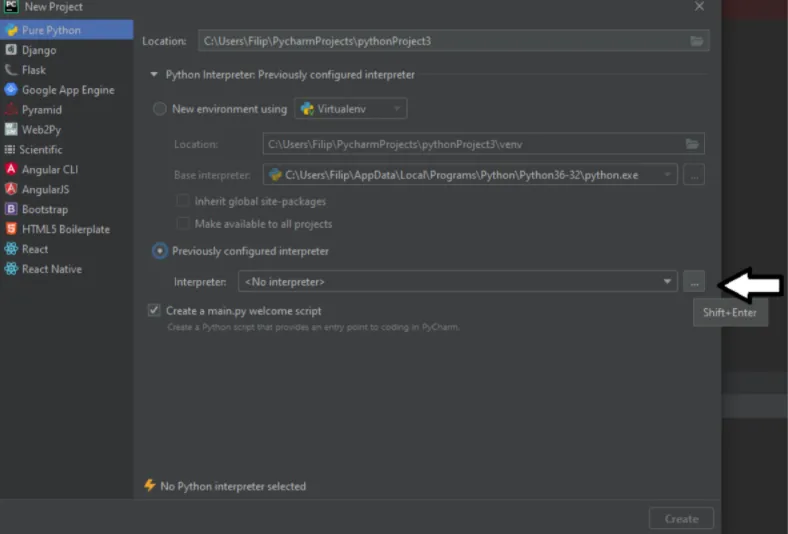Close the New Project dialog
788x534 pixels.
click(x=699, y=7)
